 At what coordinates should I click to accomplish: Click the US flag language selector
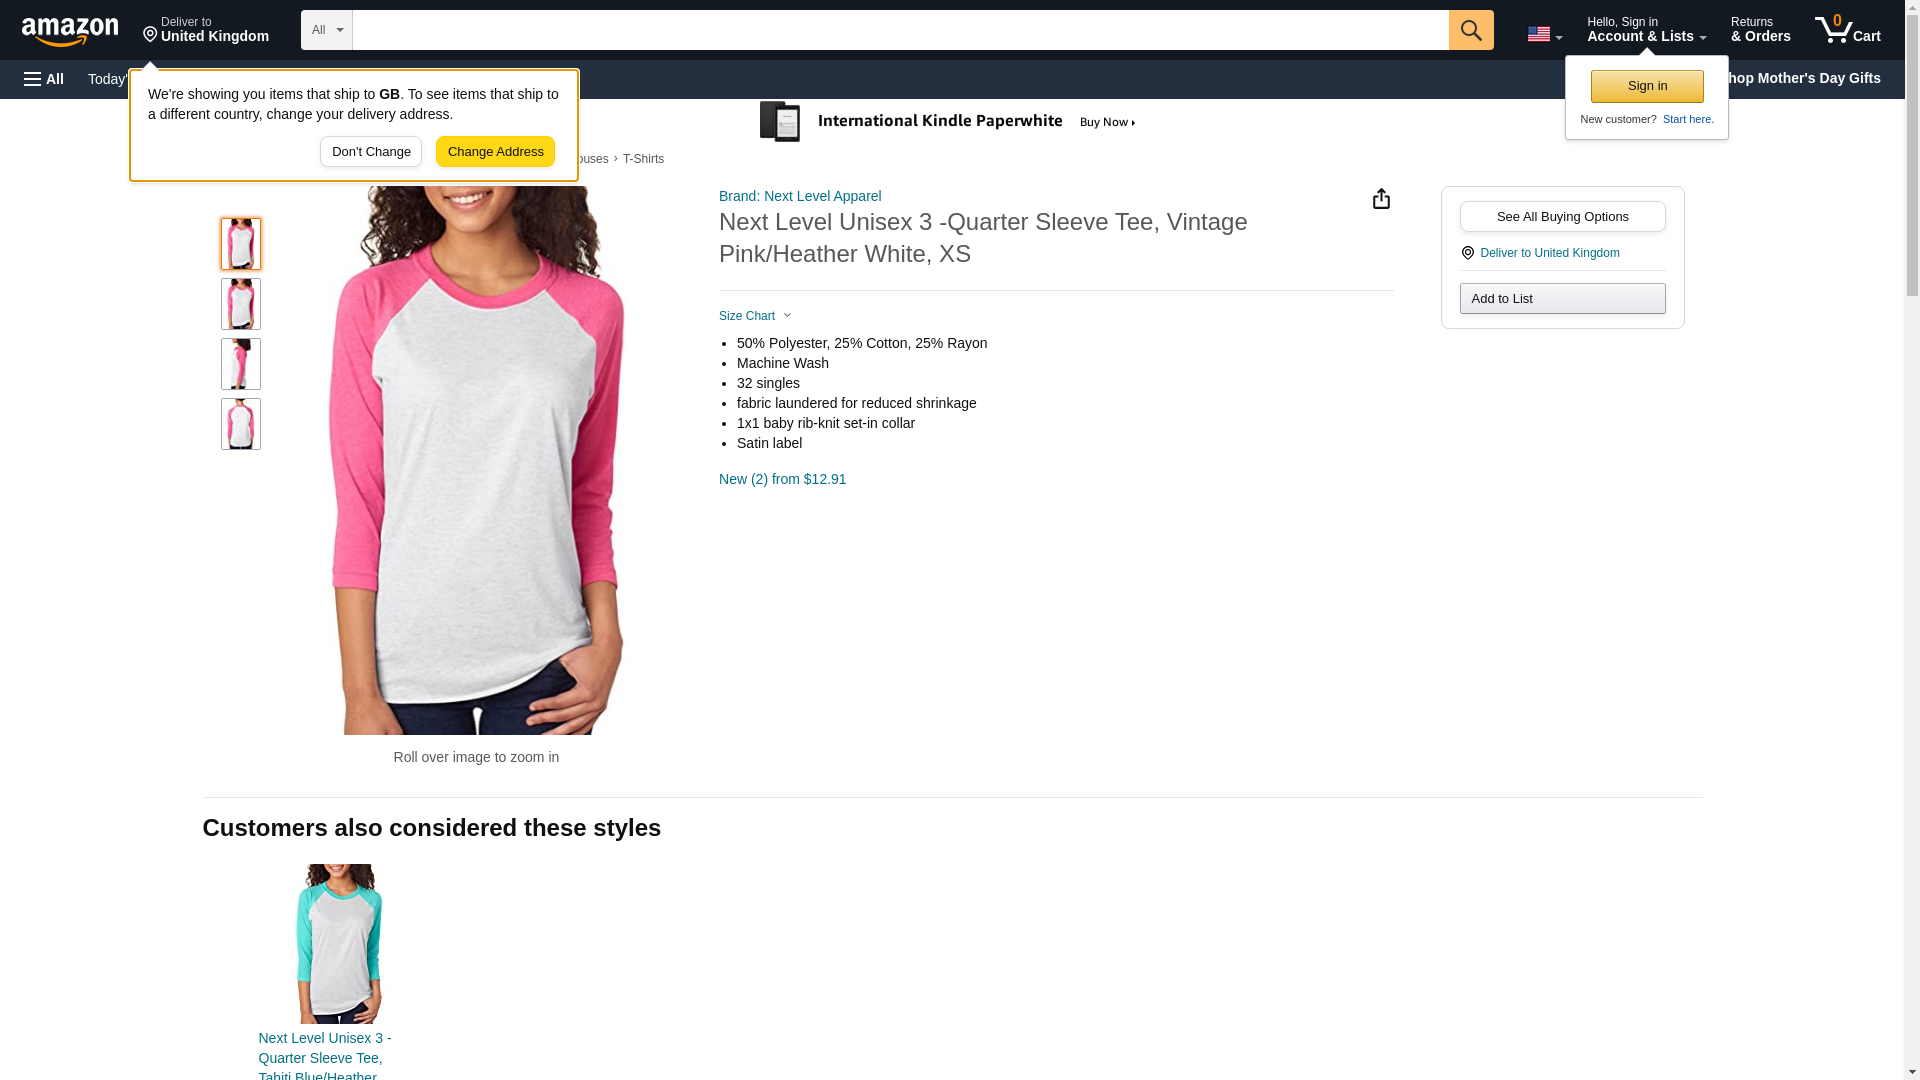[x=1544, y=34]
